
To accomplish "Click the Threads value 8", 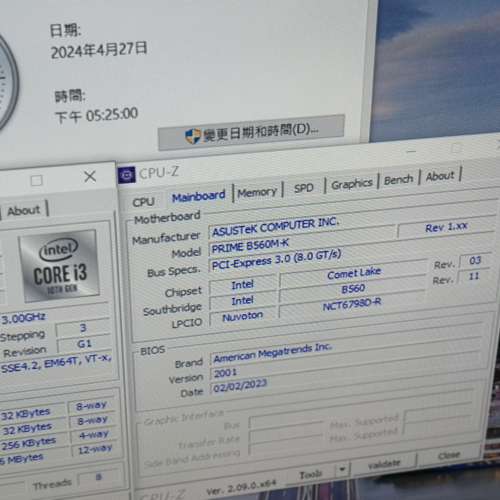I will coord(98,477).
